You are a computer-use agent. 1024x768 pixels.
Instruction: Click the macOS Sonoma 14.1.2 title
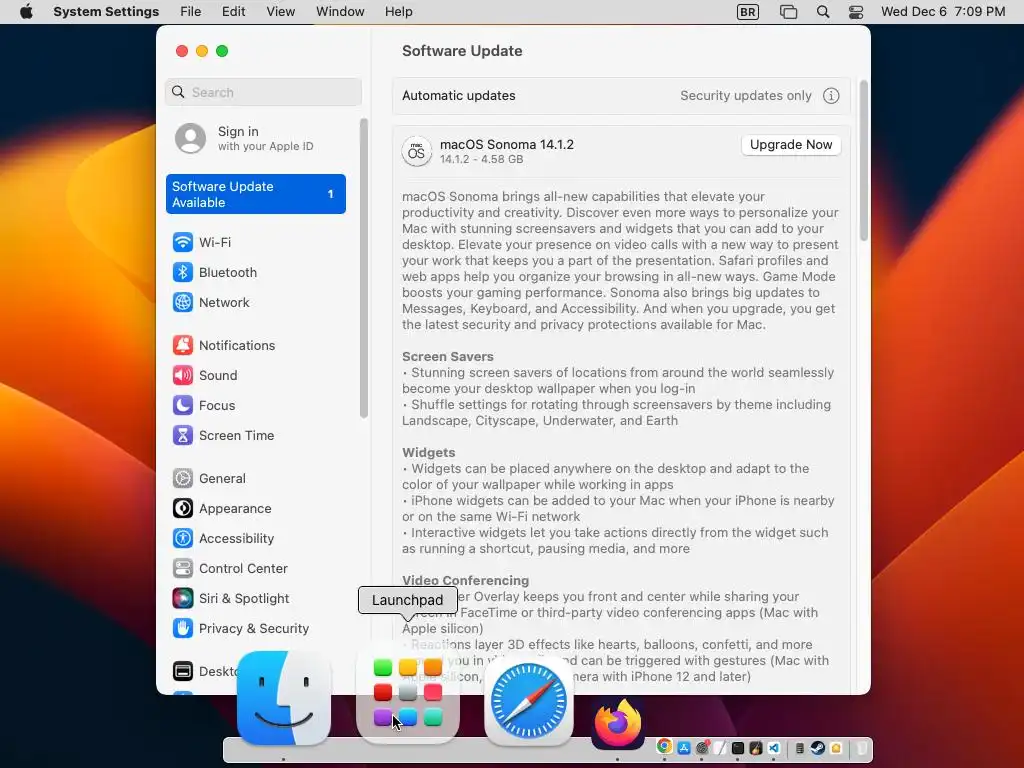(x=507, y=144)
